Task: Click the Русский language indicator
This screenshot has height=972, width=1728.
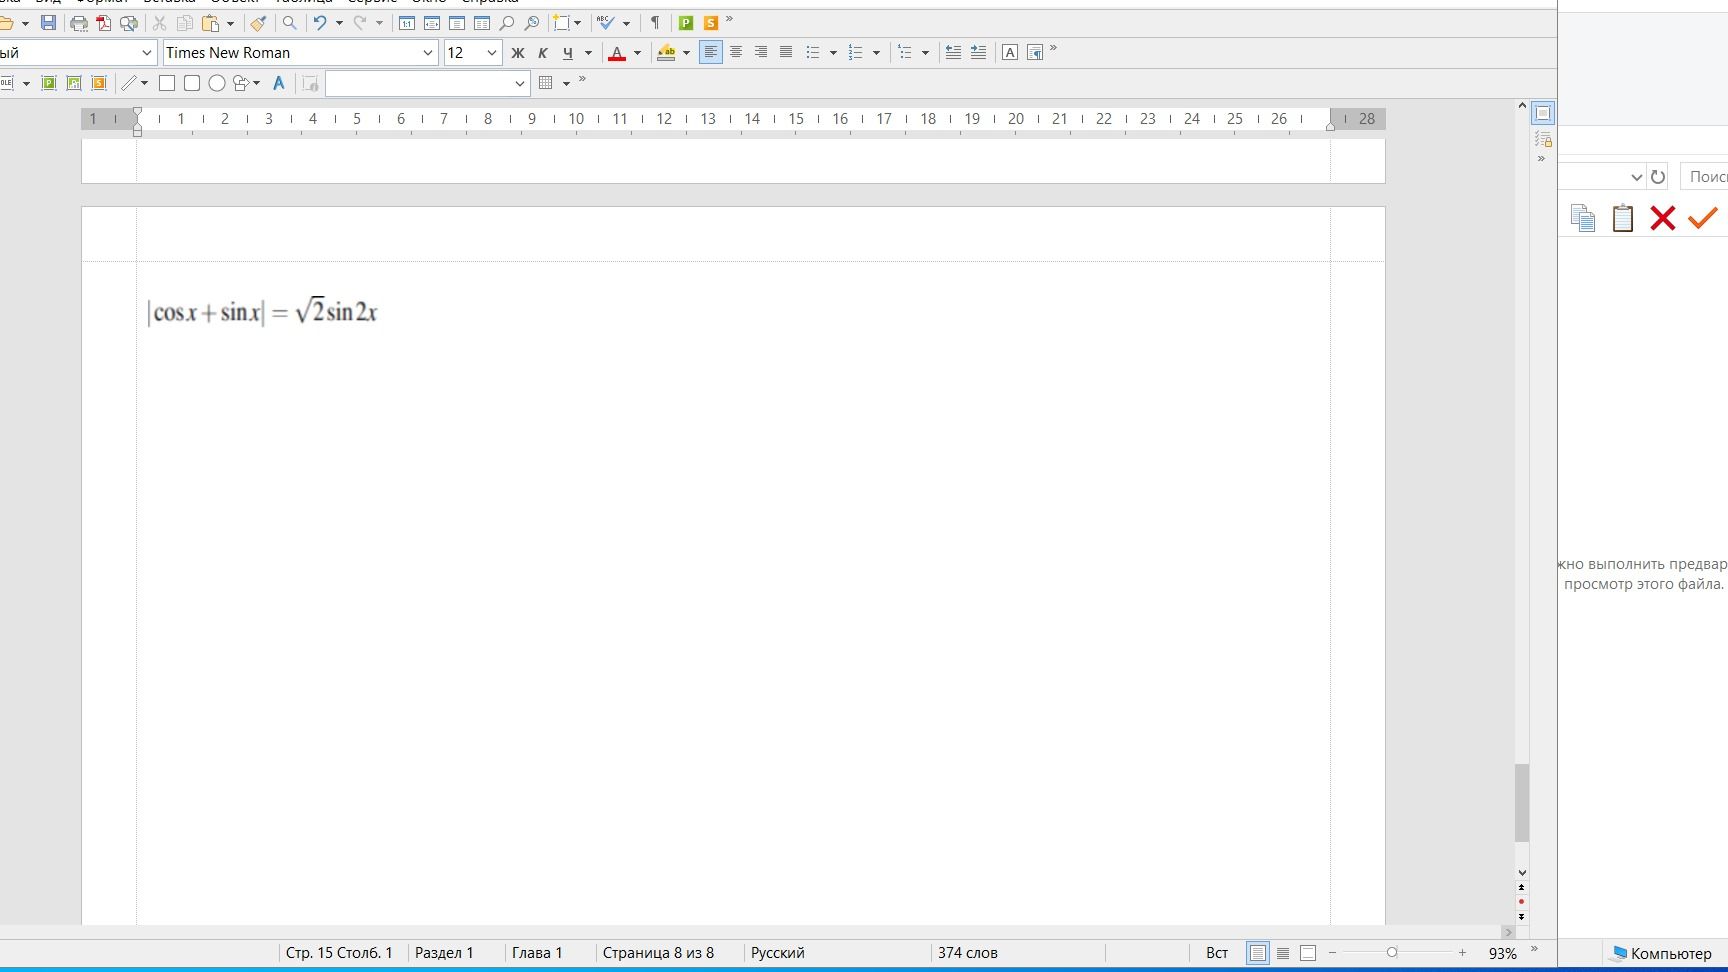Action: pyautogui.click(x=778, y=953)
